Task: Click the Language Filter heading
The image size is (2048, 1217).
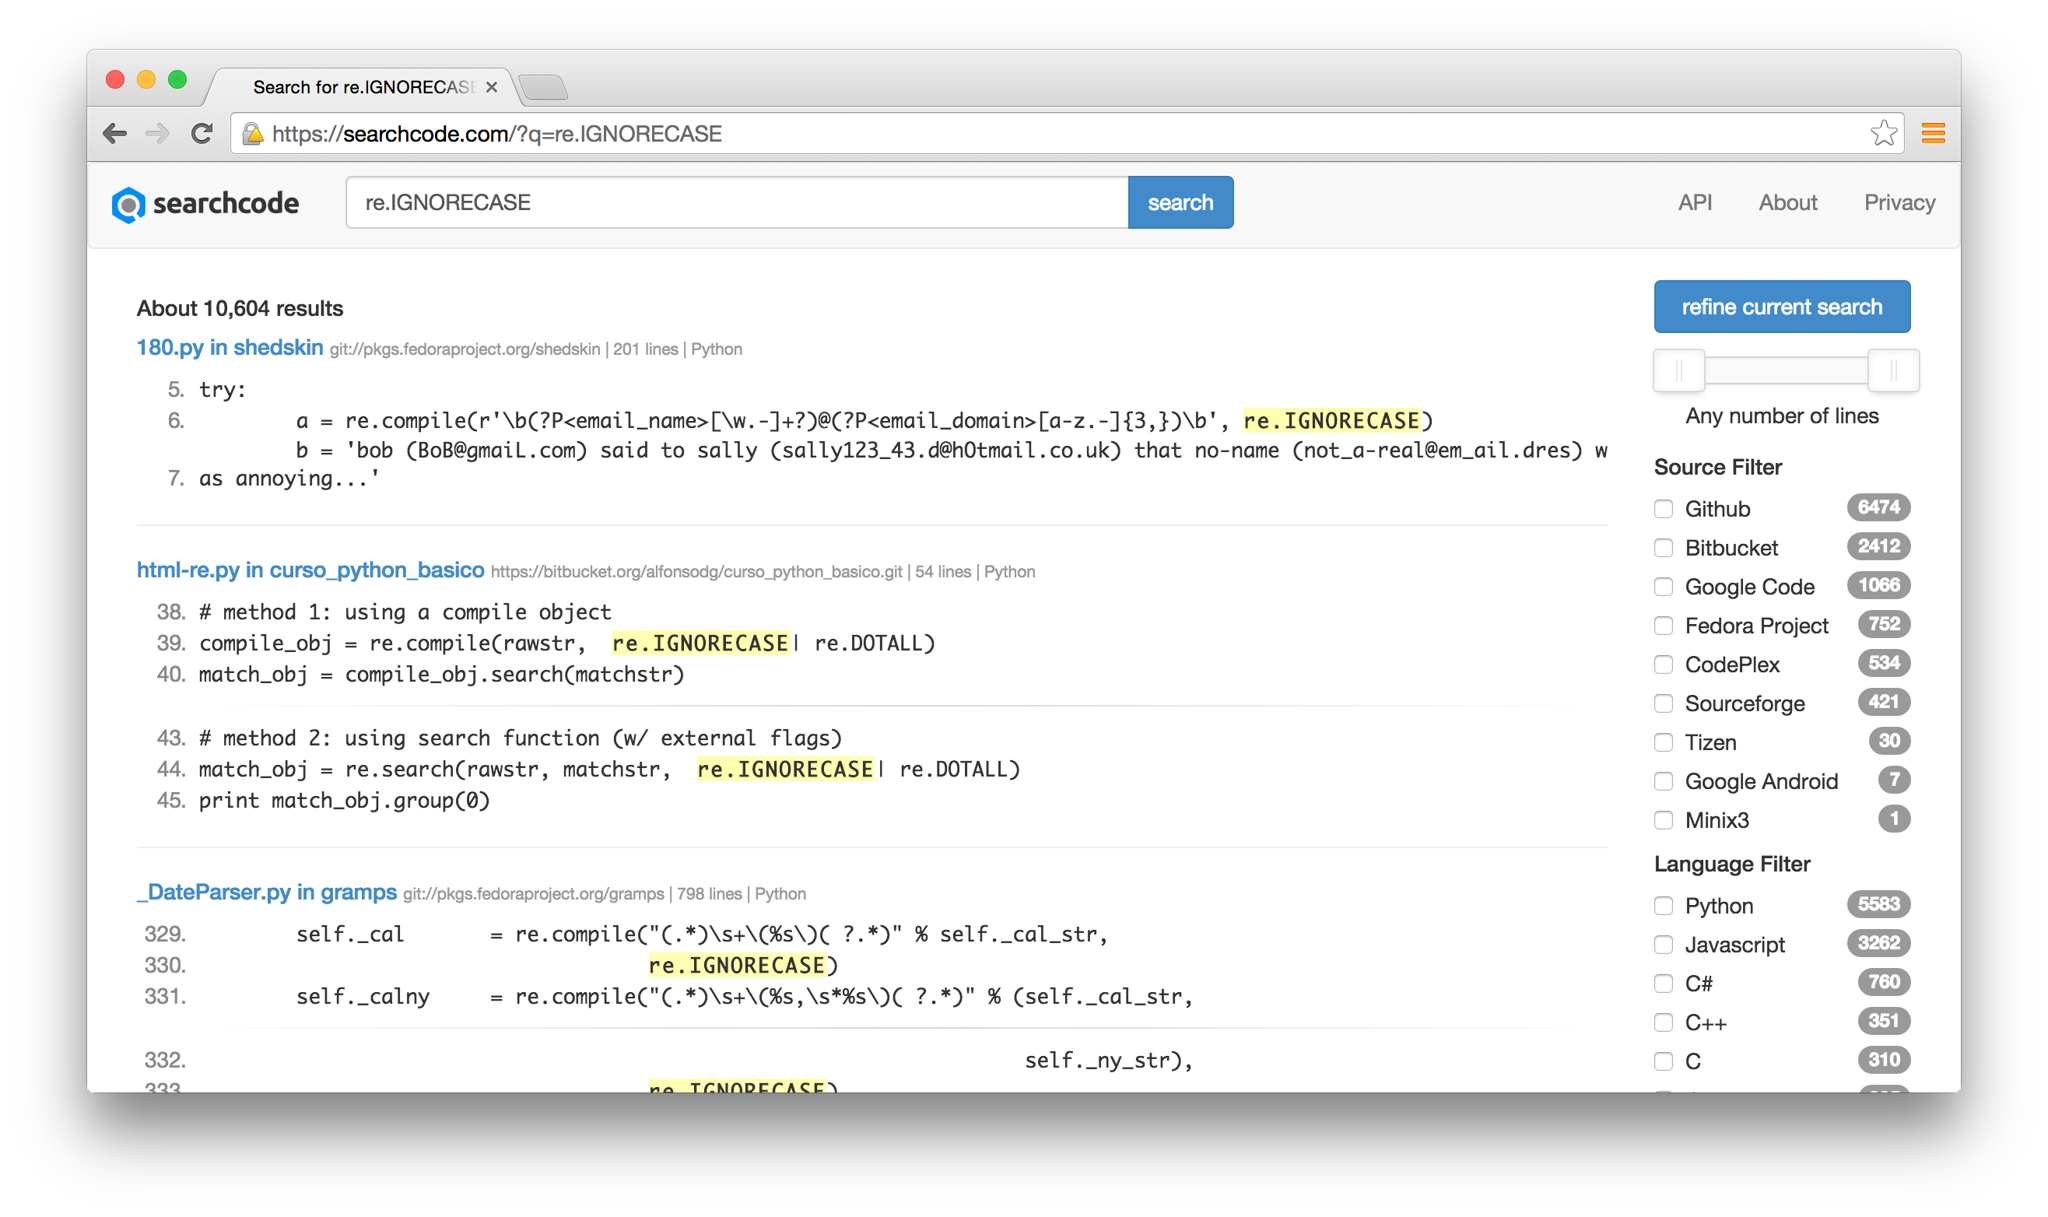Action: [1731, 863]
